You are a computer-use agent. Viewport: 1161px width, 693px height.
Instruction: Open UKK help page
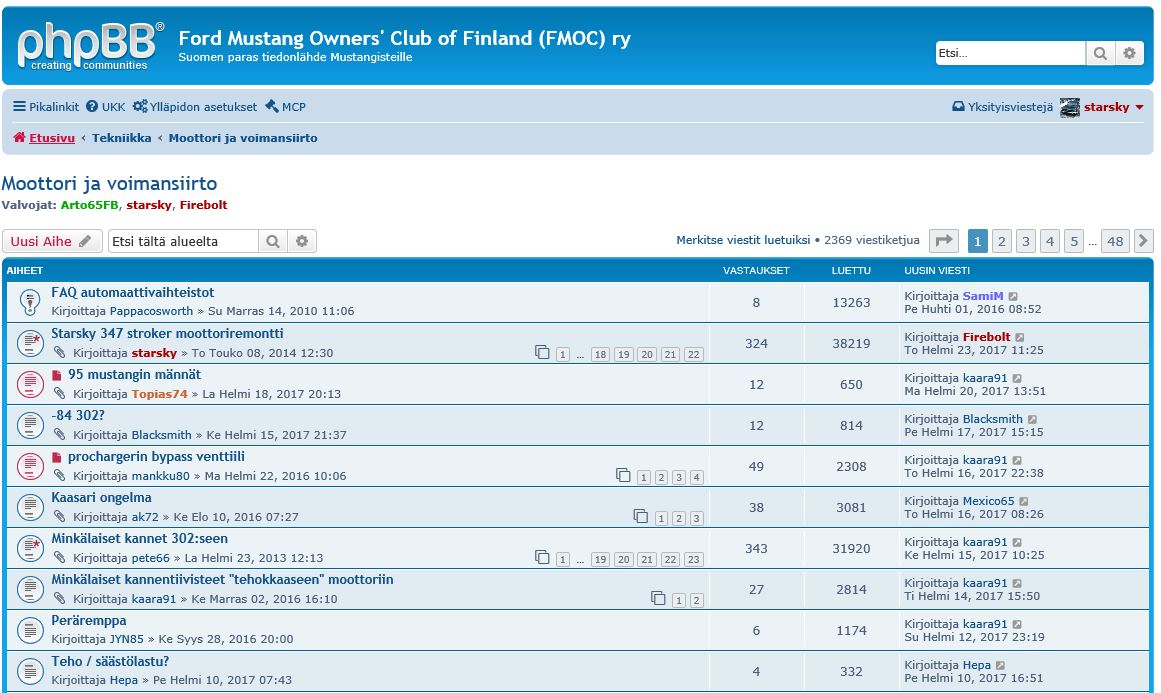[x=105, y=107]
